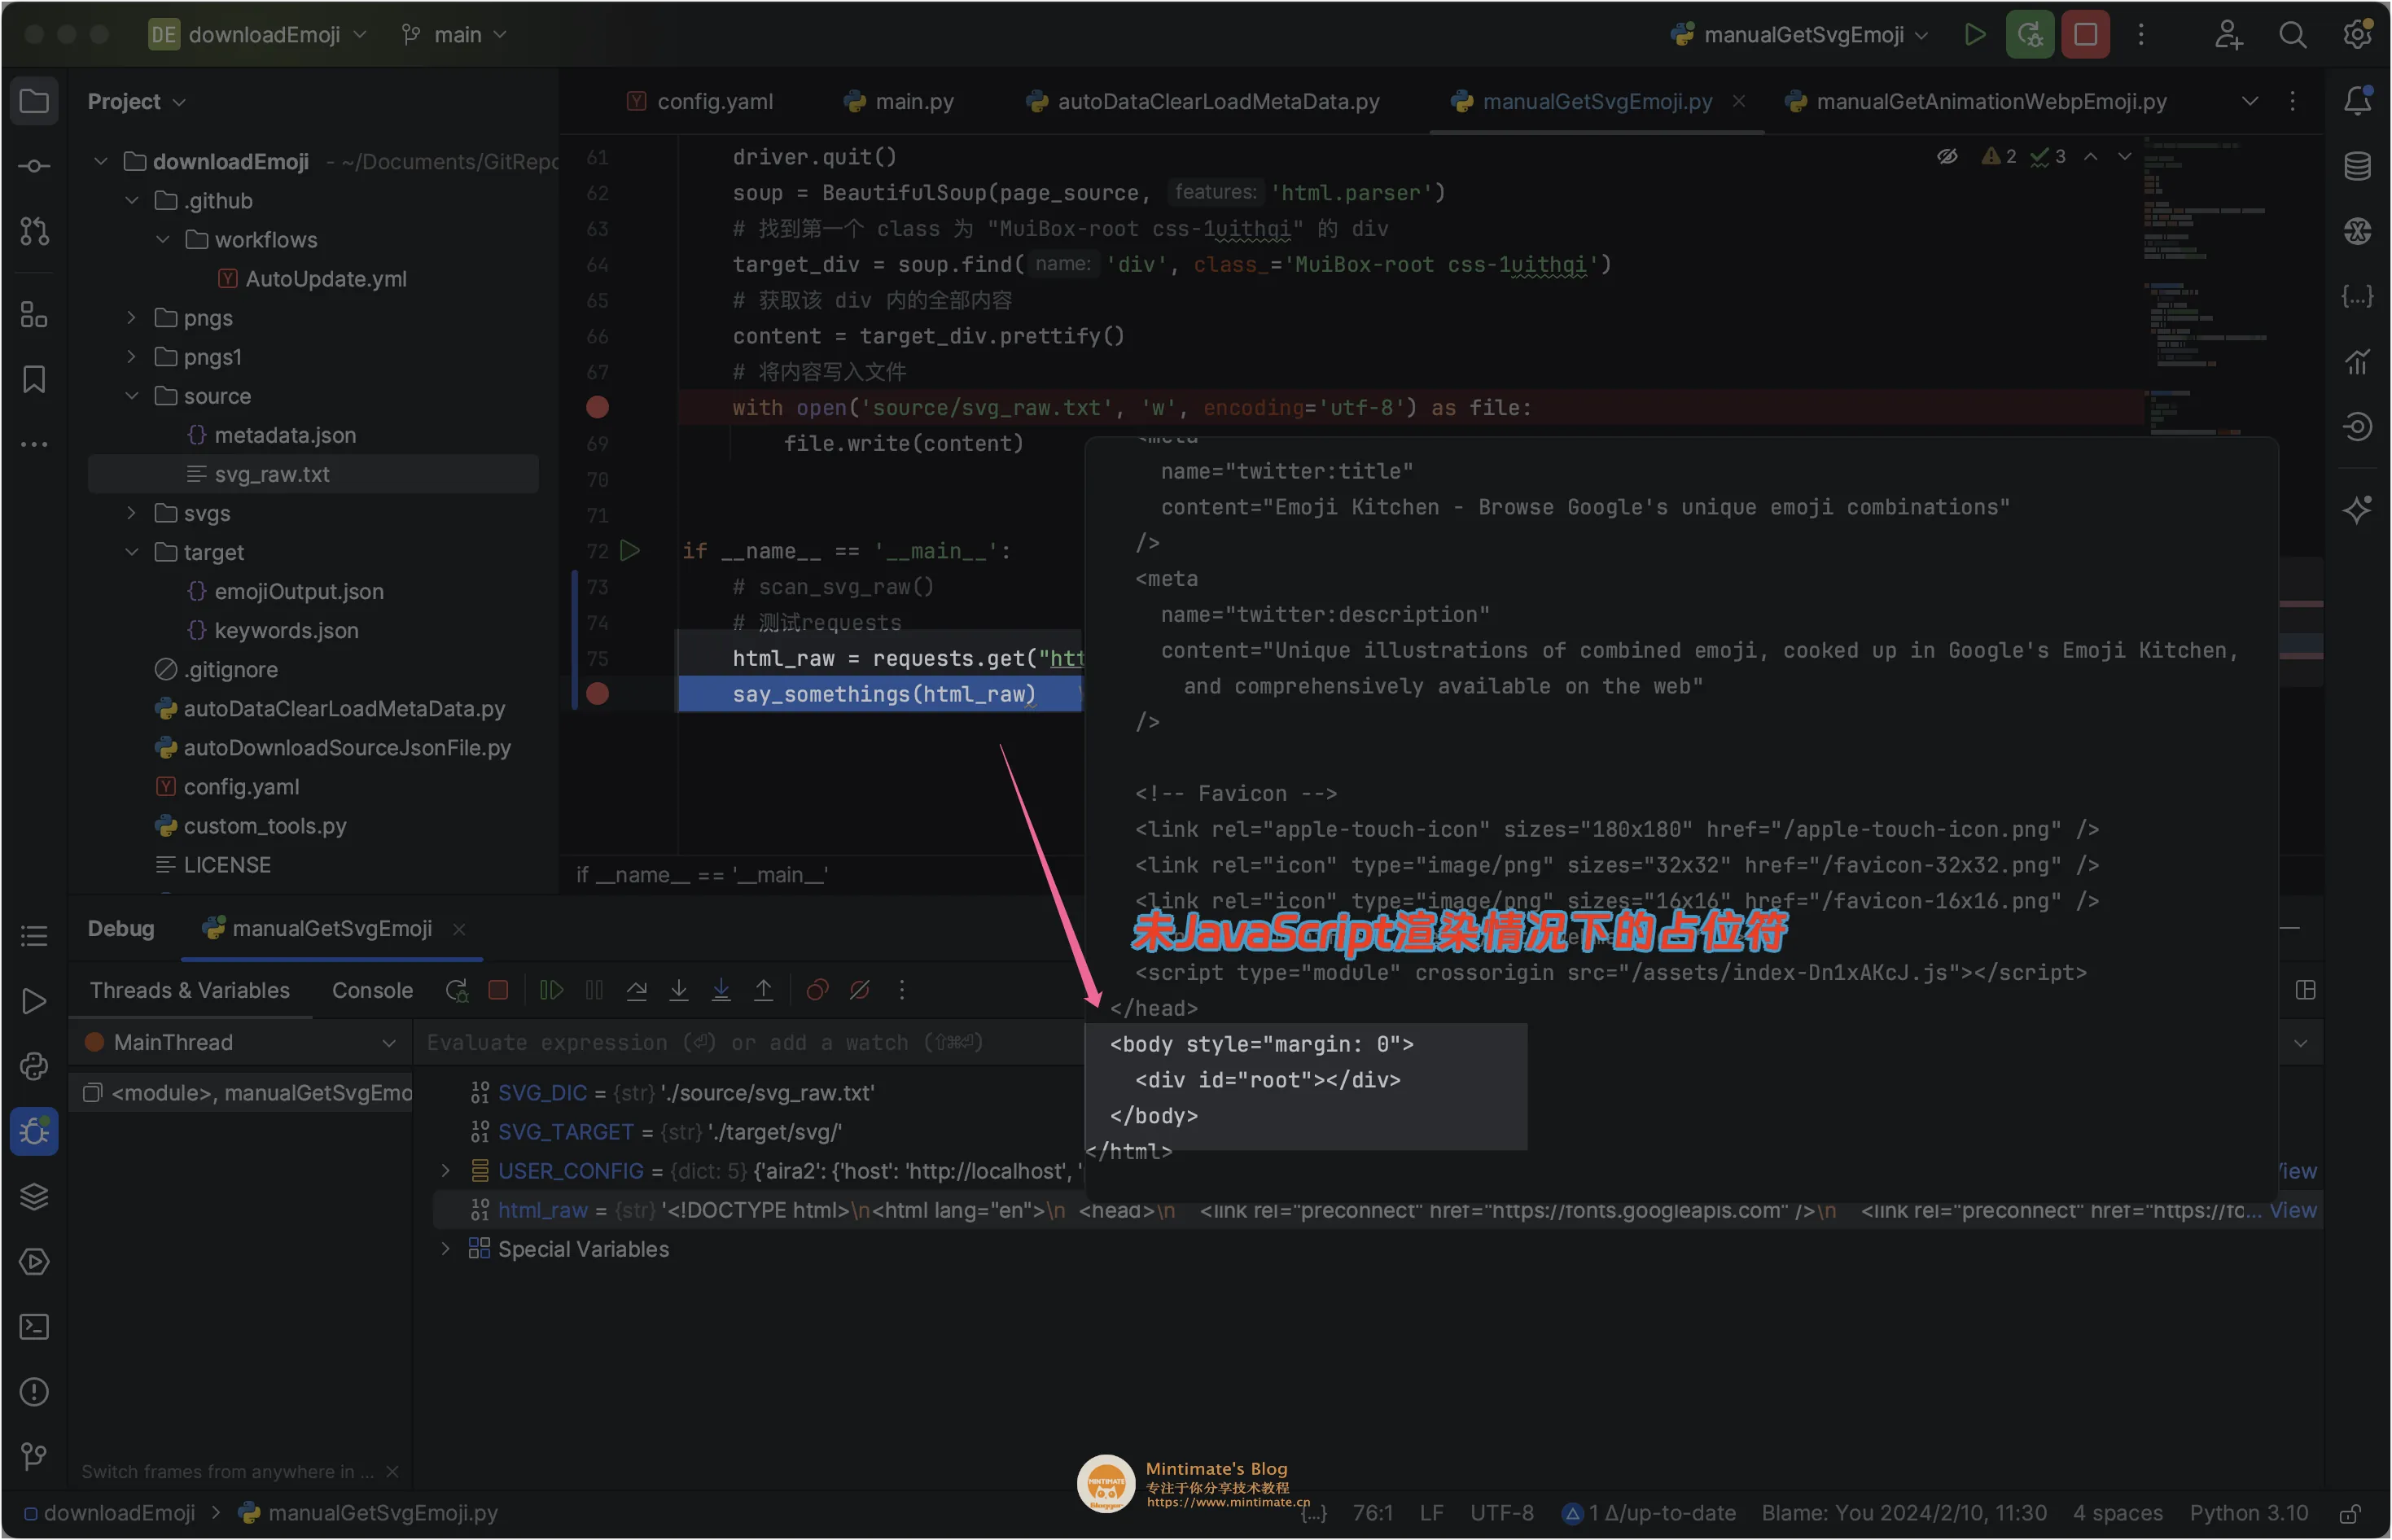Click Step Over in debug toolbar
2392x1540 pixels.
[636, 990]
